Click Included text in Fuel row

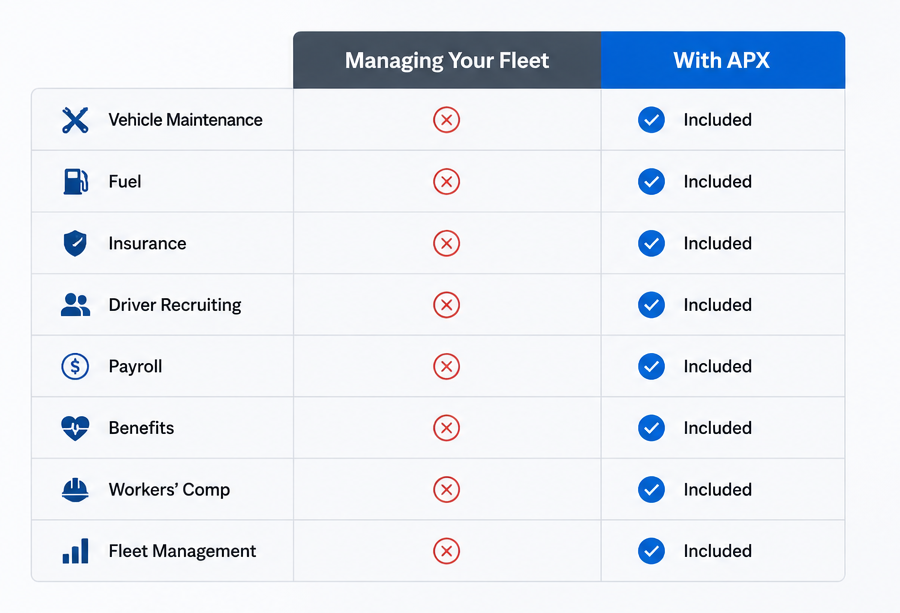coord(717,181)
